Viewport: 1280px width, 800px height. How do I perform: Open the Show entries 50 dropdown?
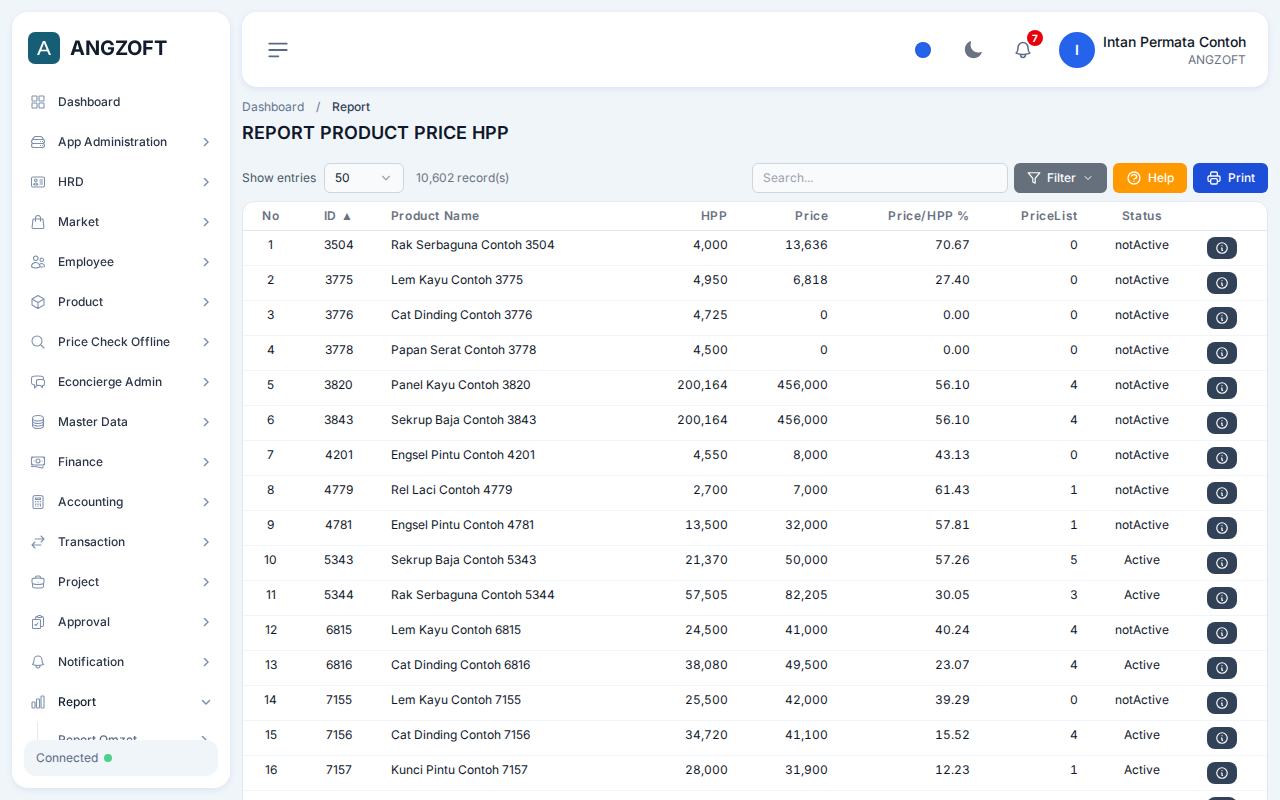(364, 178)
